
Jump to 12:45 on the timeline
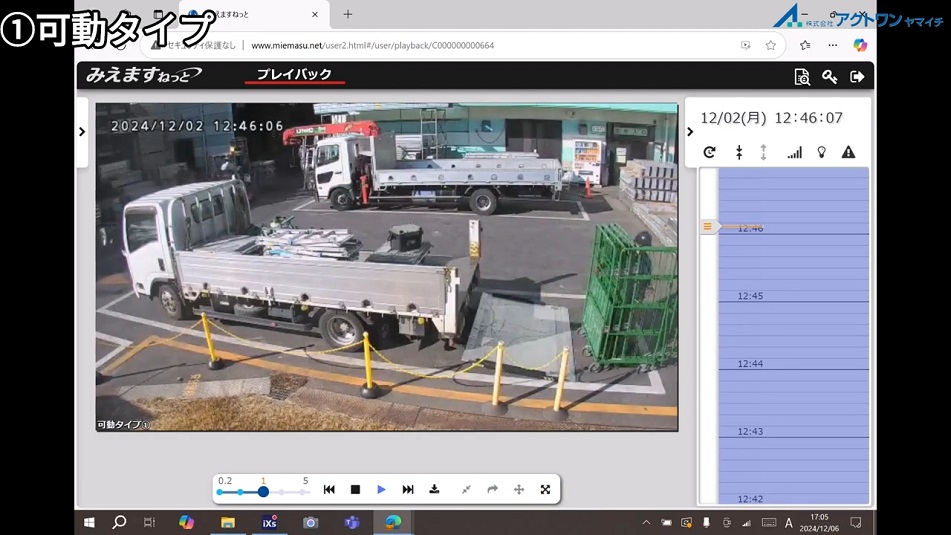coord(750,296)
